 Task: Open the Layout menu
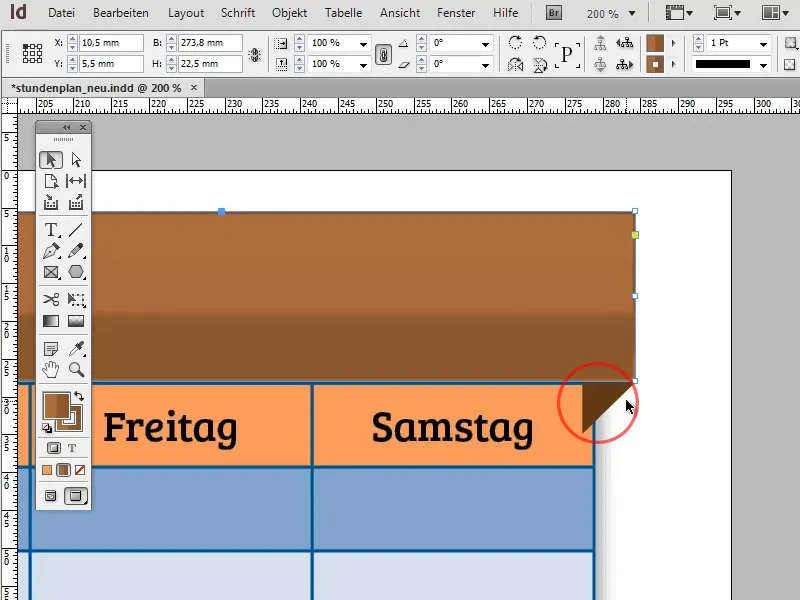pos(186,13)
